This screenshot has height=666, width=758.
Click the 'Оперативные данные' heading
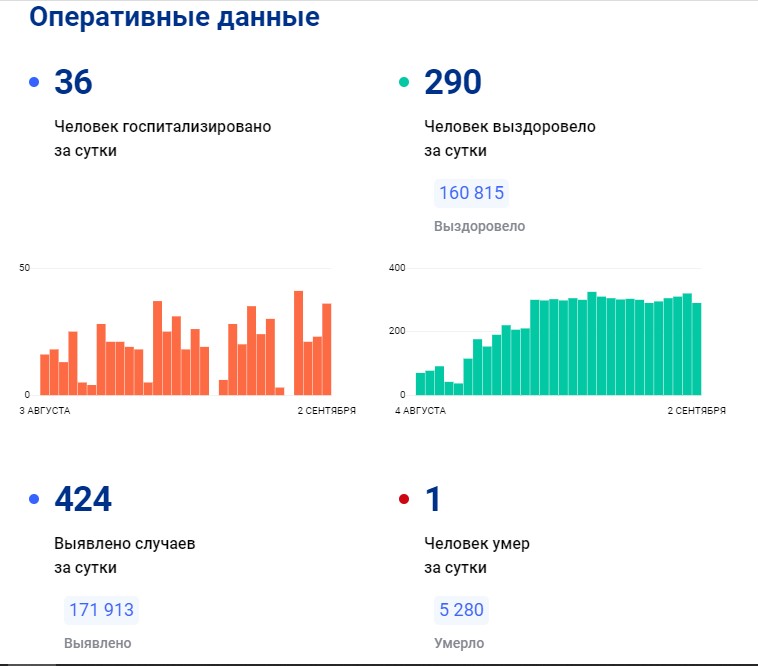tap(175, 17)
